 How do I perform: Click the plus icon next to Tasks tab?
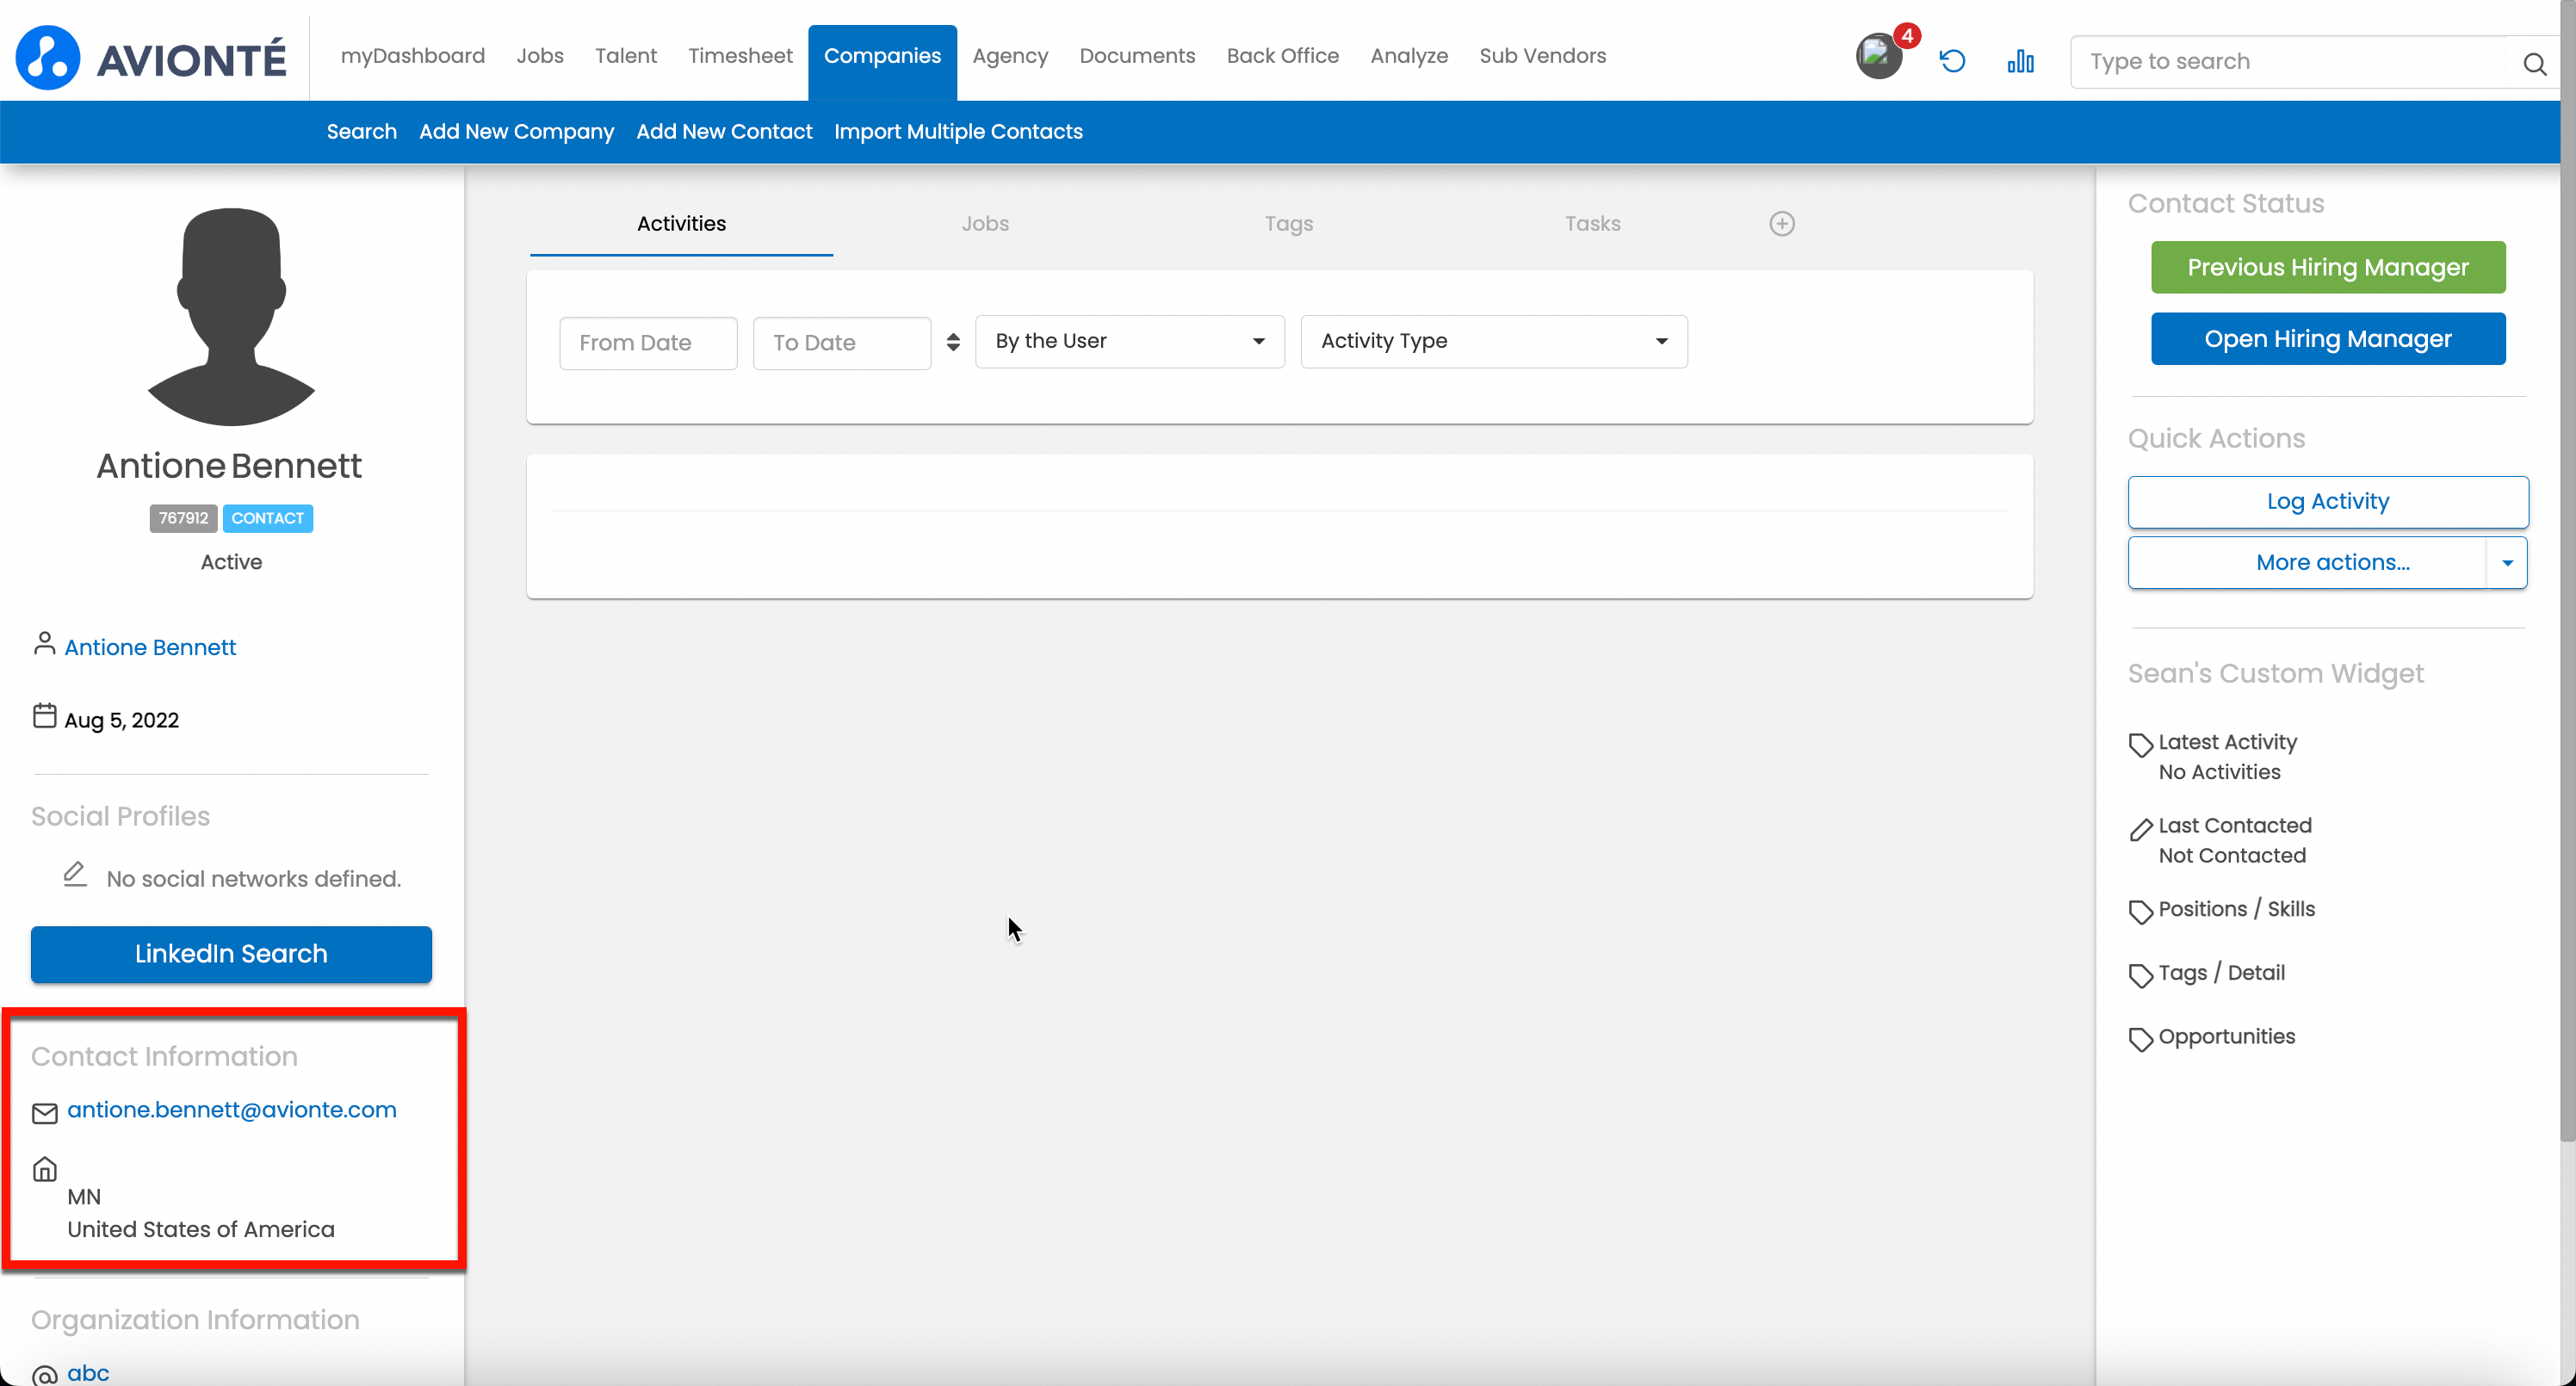pyautogui.click(x=1782, y=223)
